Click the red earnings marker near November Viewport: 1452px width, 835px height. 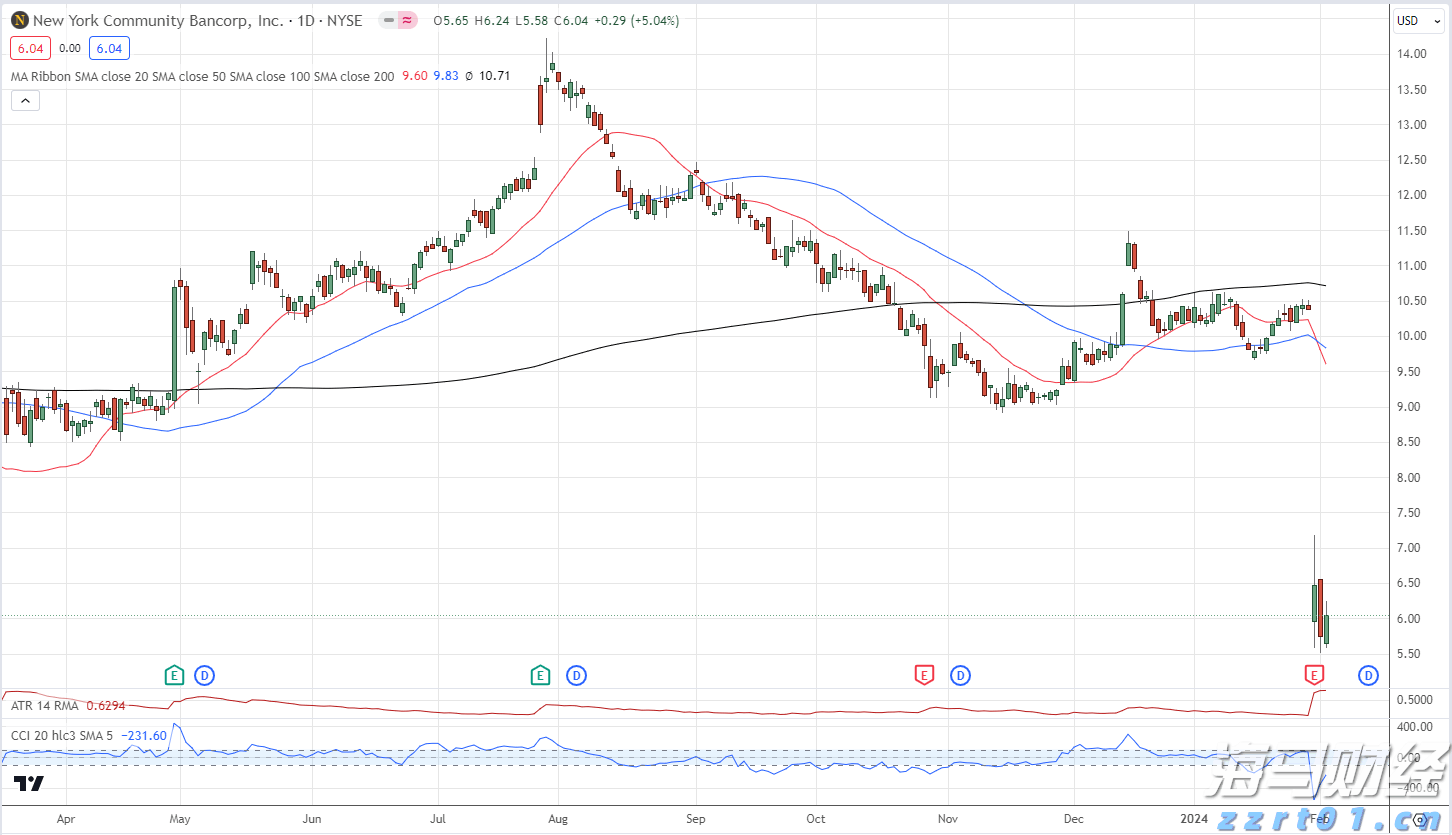point(924,675)
